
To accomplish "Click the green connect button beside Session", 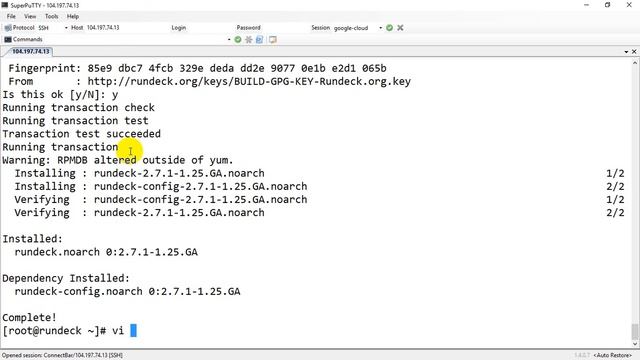I will tap(389, 28).
